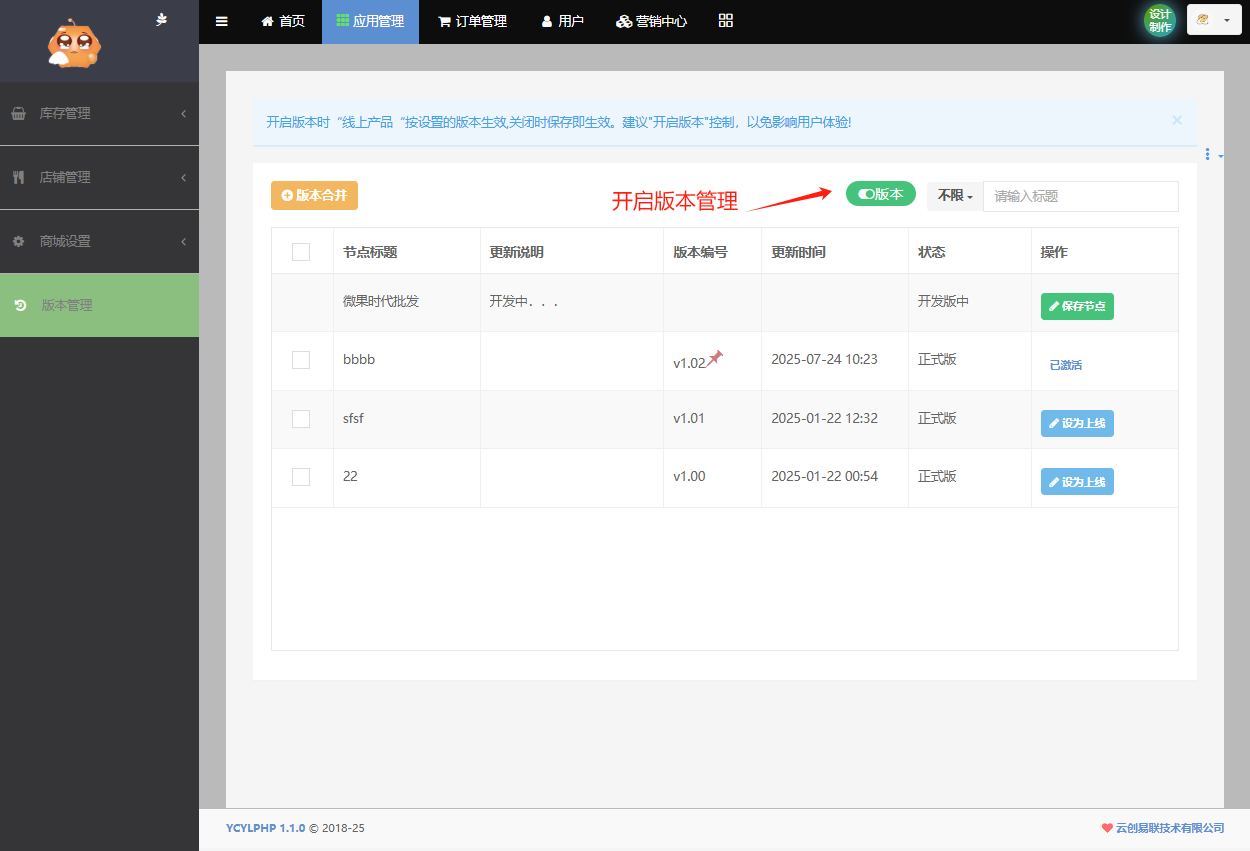Open the 营销中心 navigation item
Screen dimensions: 1250x851
(651, 21)
